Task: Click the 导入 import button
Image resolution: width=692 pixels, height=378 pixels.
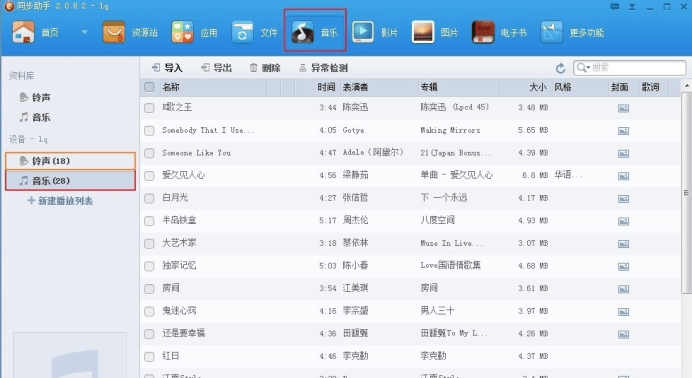Action: click(167, 68)
